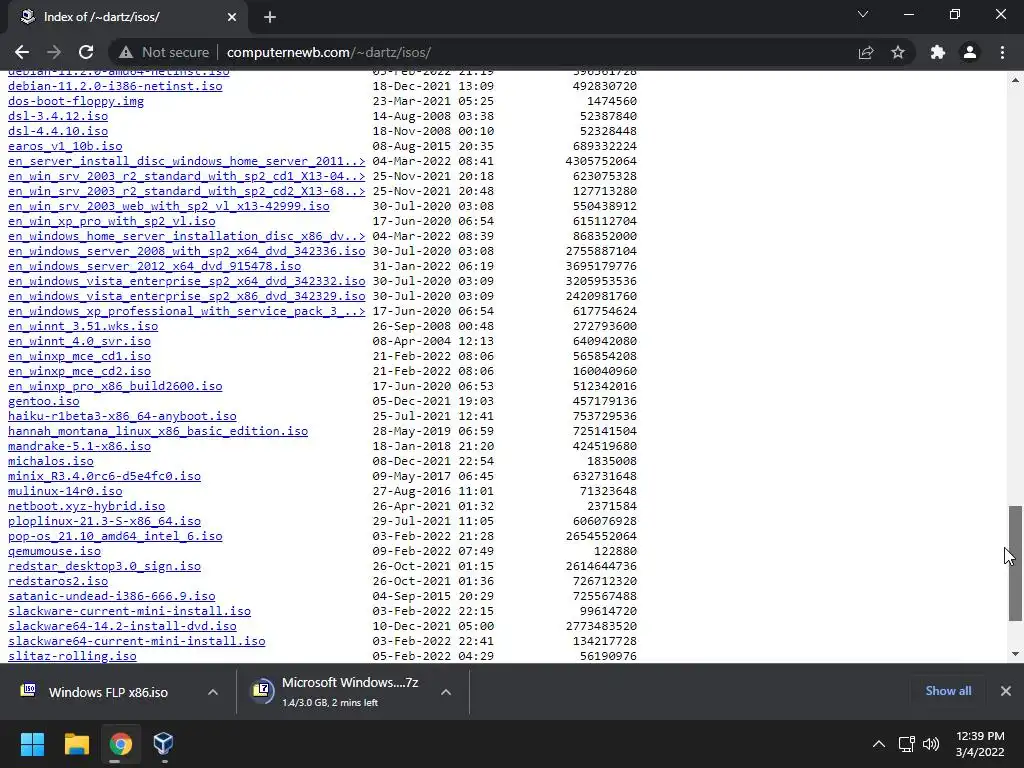Reload the current page

[86, 52]
